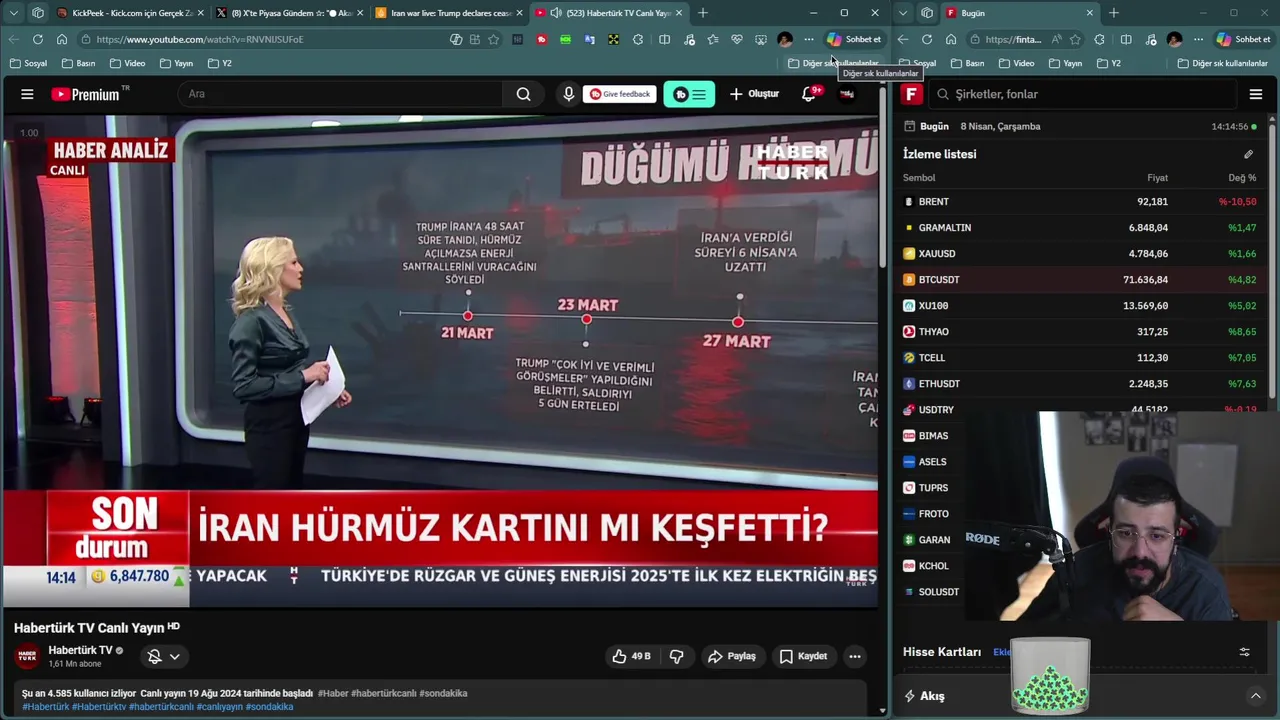Click the Paylaş share button
The height and width of the screenshot is (720, 1280).
coord(732,656)
